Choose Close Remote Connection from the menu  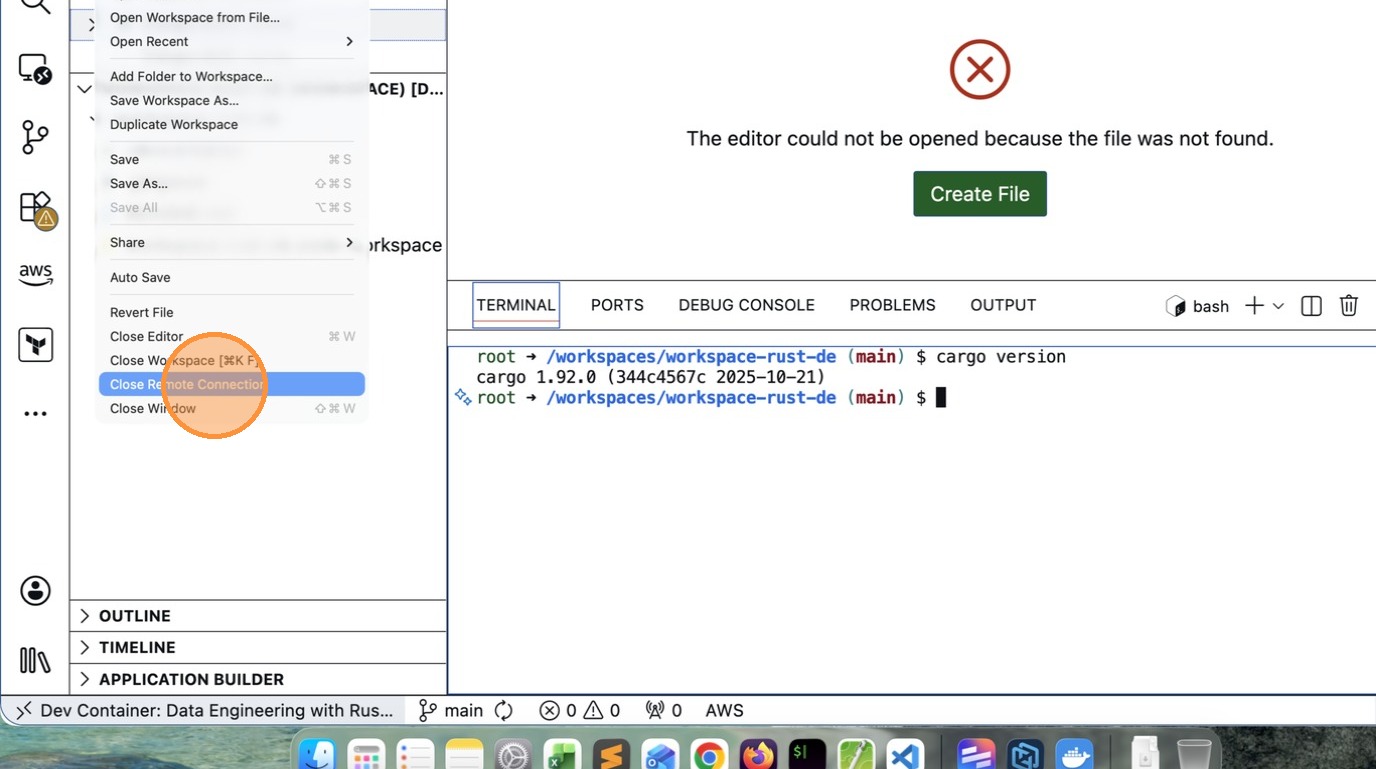231,384
